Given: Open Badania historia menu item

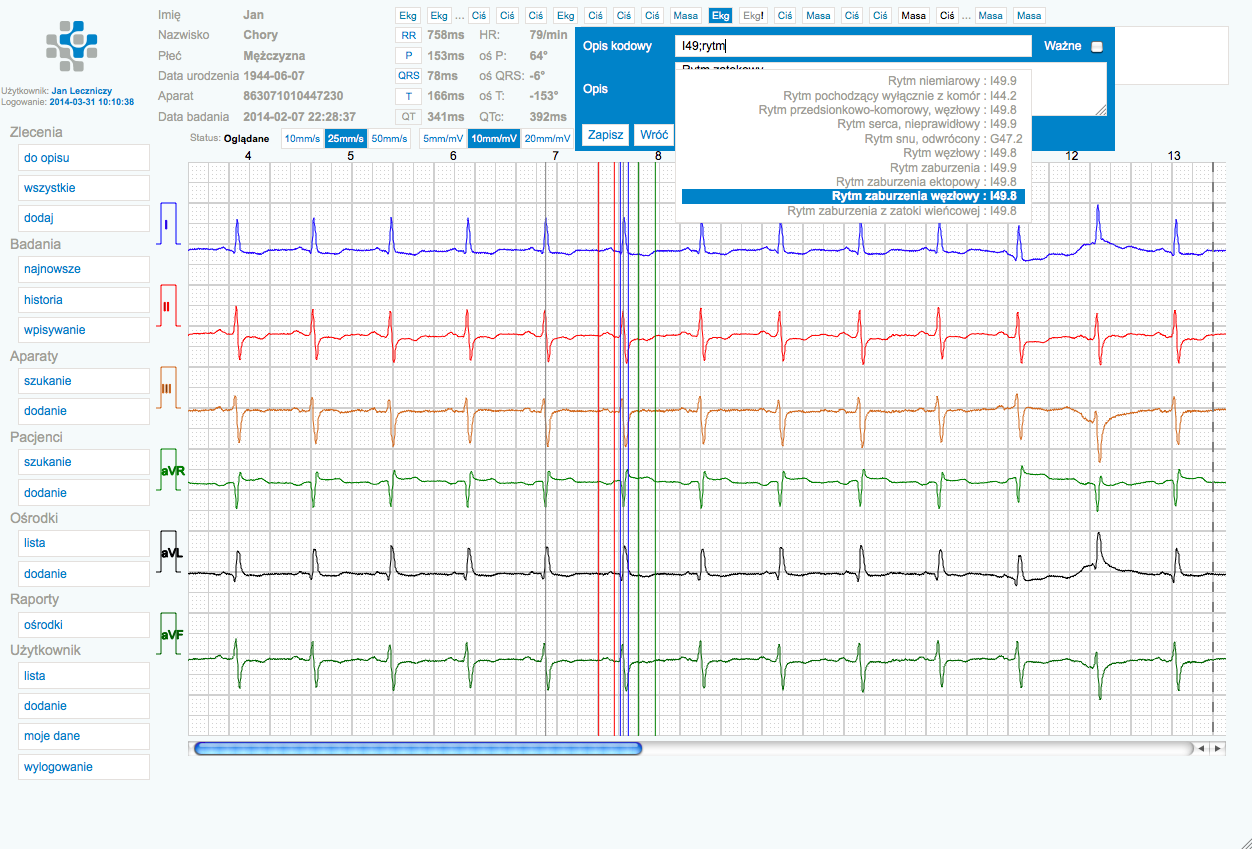Looking at the screenshot, I should [x=84, y=300].
